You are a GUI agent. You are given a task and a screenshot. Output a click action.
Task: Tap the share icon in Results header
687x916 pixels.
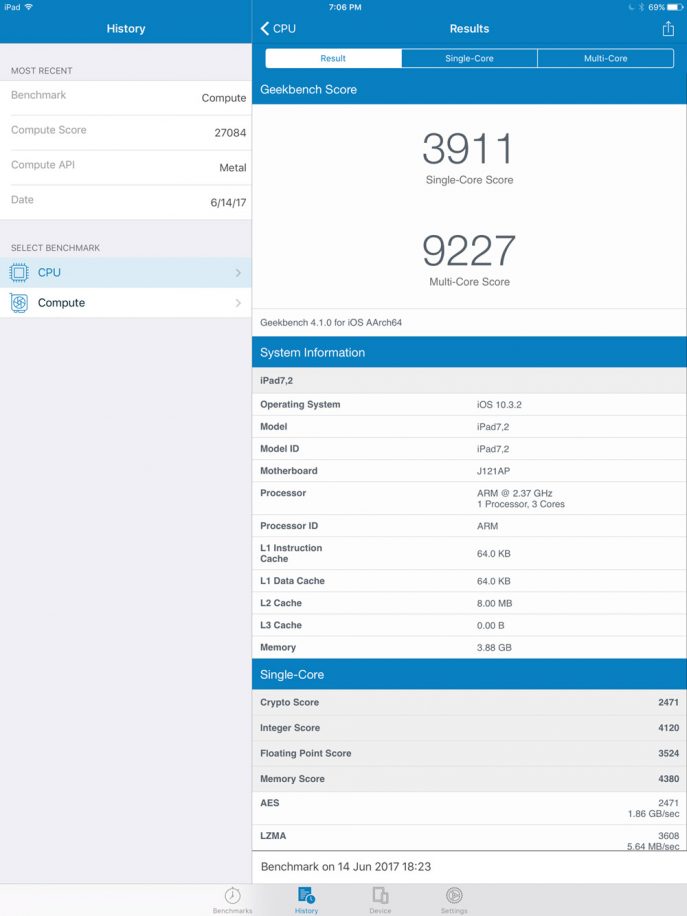click(x=668, y=28)
